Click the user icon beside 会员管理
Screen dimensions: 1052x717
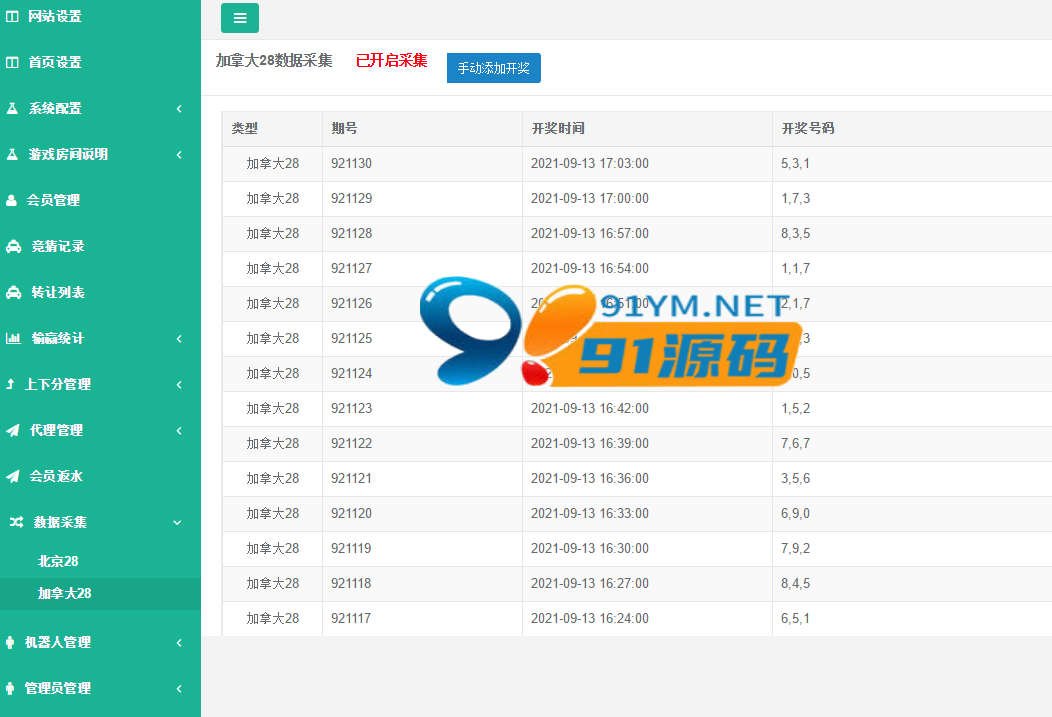pos(11,200)
